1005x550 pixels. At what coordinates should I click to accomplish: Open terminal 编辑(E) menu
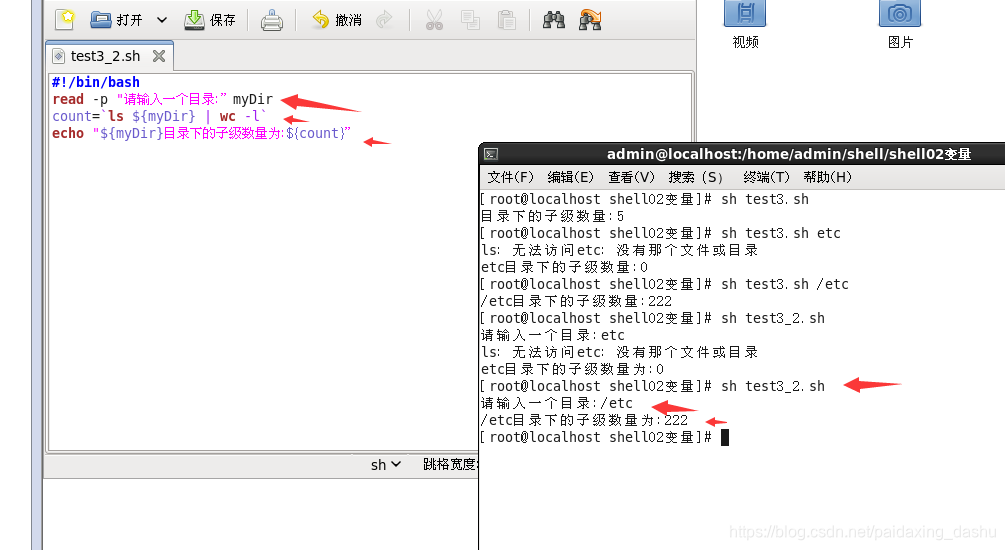click(570, 177)
